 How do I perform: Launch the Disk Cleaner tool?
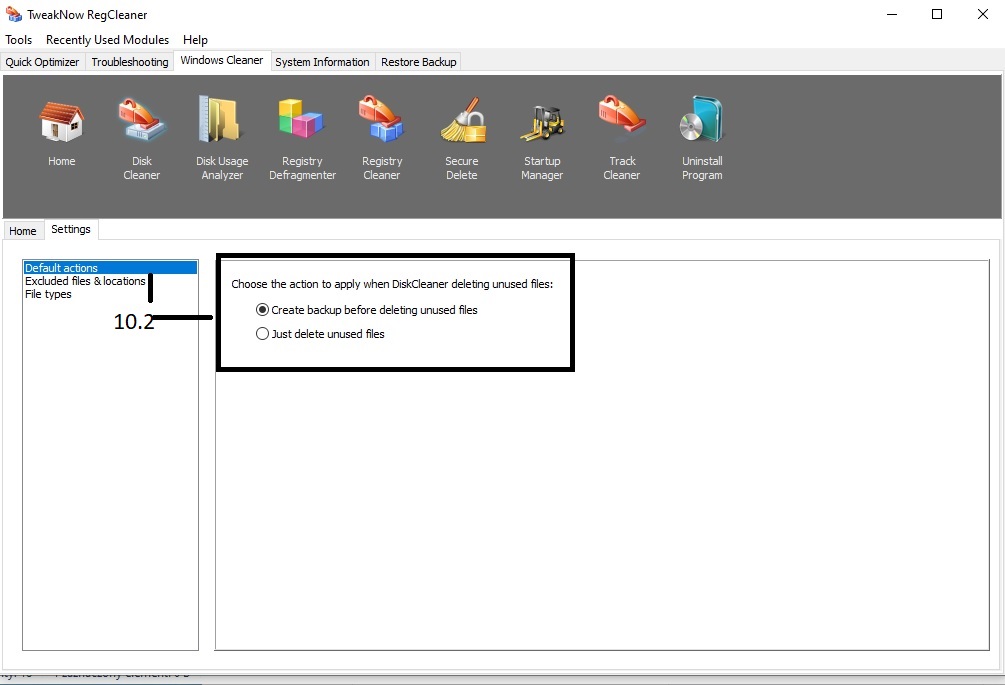tap(142, 138)
